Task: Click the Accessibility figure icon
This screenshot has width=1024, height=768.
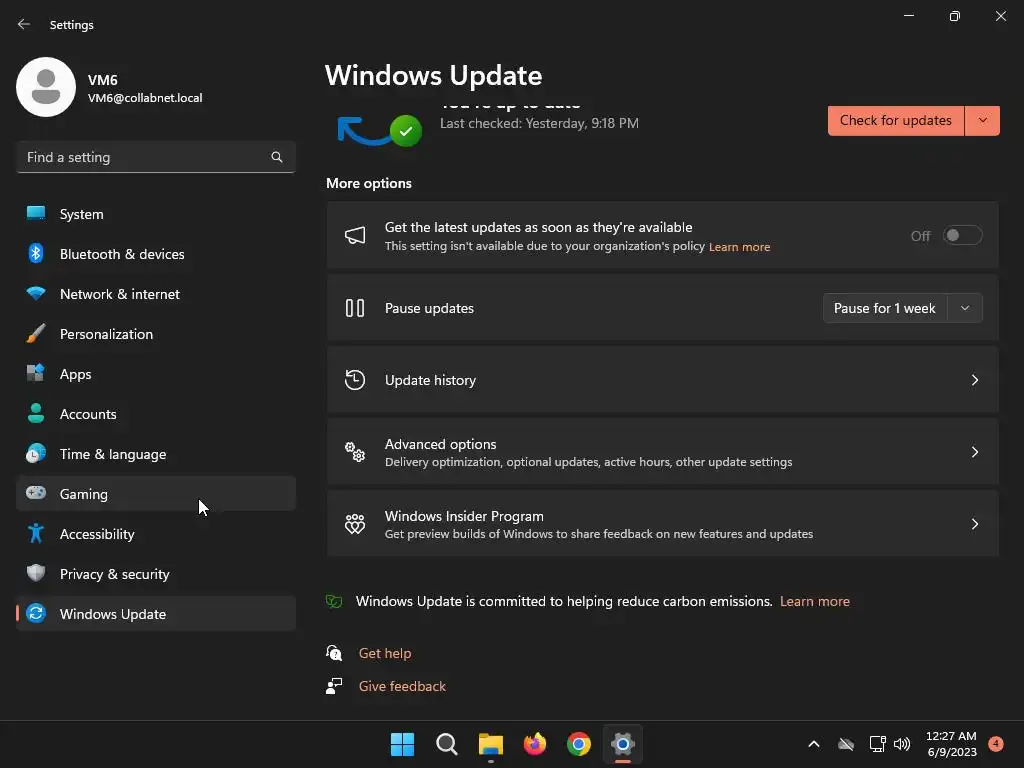Action: coord(36,534)
